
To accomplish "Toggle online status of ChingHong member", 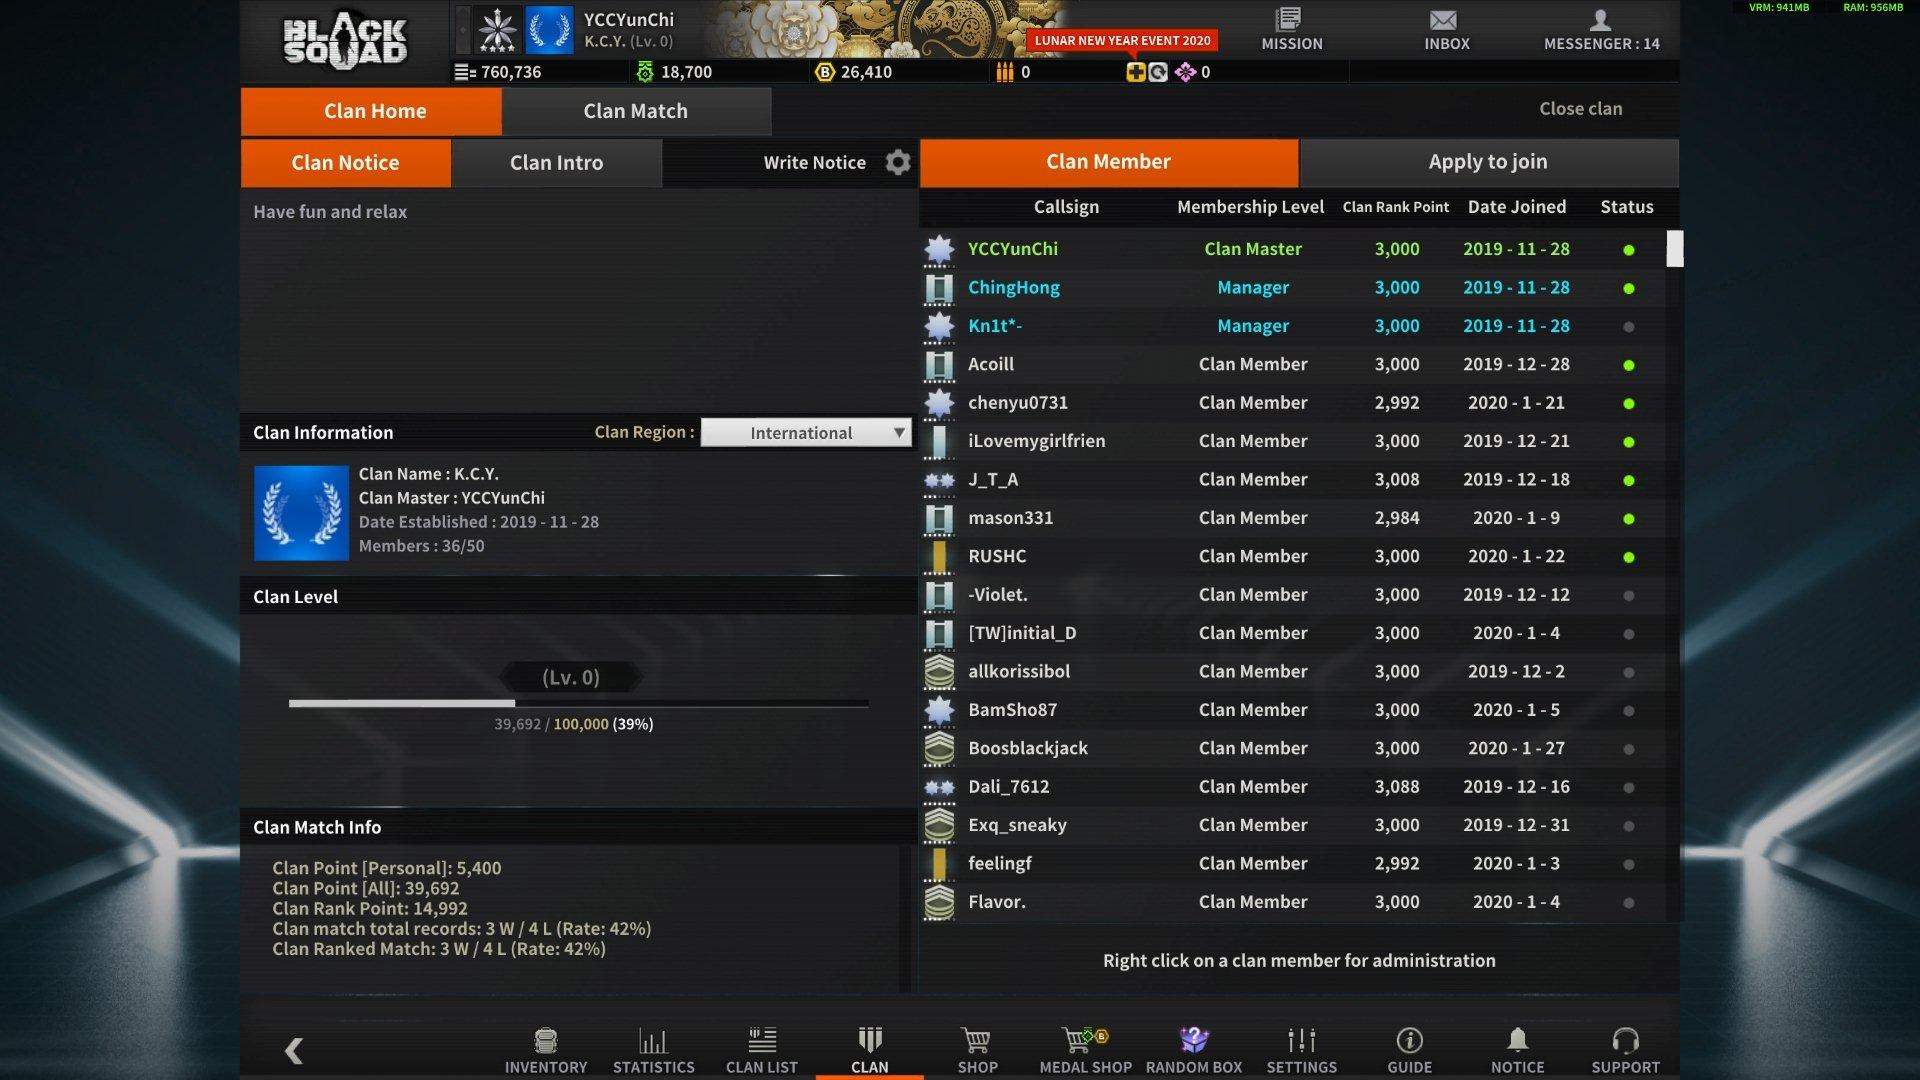I will (1626, 287).
